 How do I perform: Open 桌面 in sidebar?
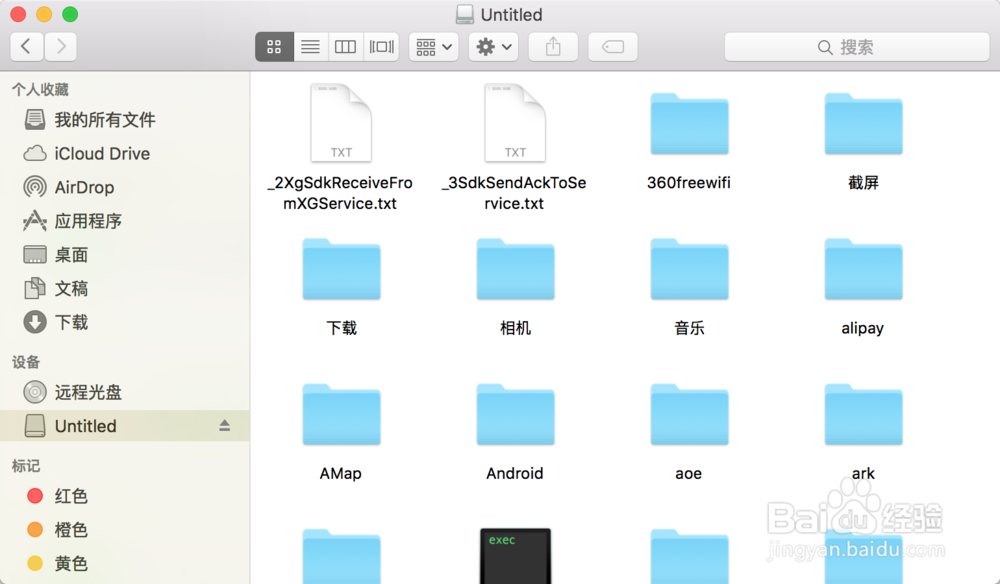[x=125, y=255]
